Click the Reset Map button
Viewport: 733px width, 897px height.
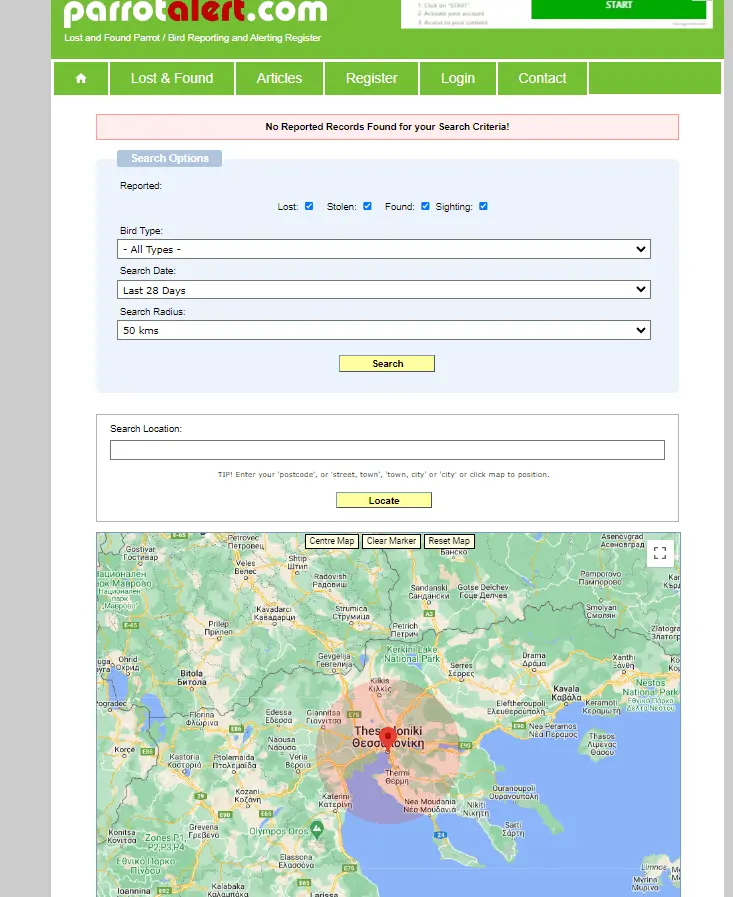tap(449, 541)
